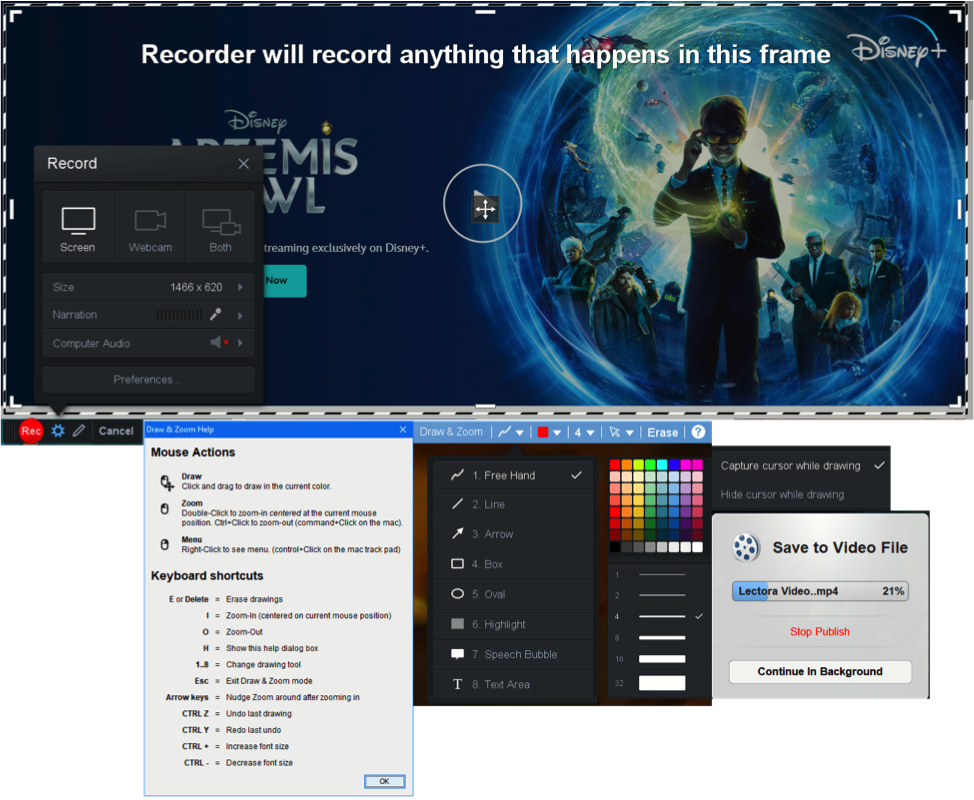Select Screen recording mode icon
Image resolution: width=974 pixels, height=800 pixels.
click(78, 229)
